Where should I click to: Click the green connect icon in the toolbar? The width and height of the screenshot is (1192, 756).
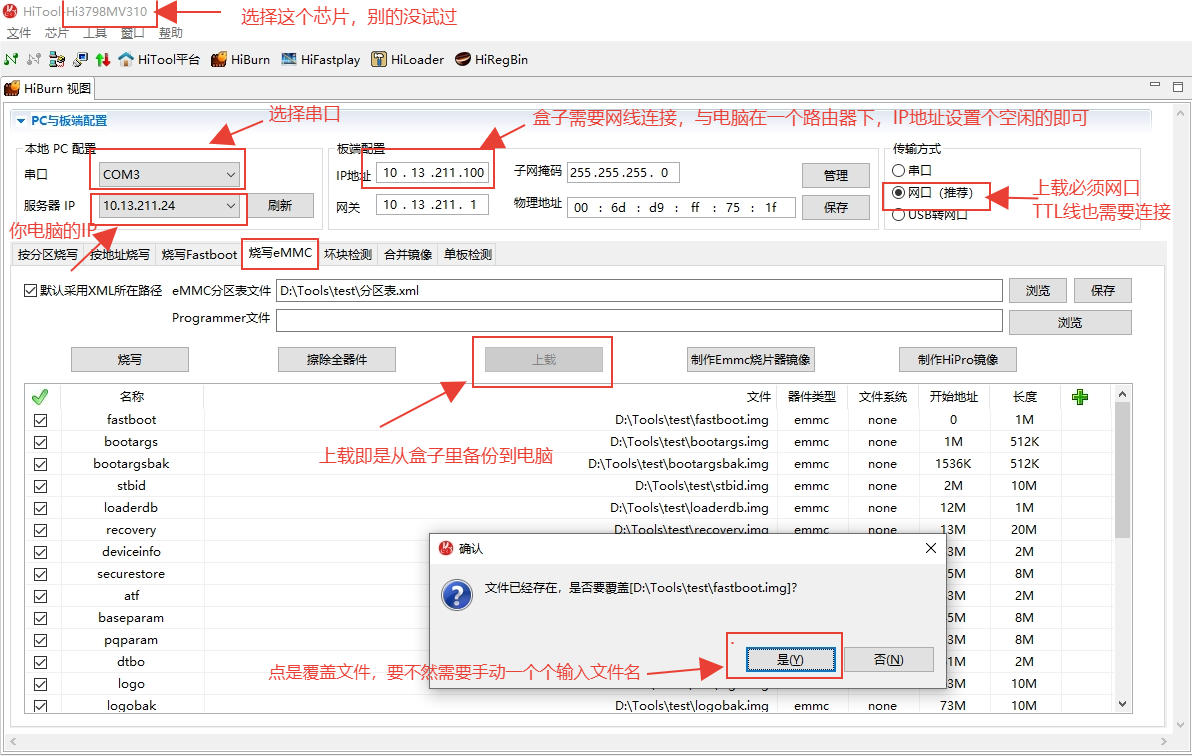(11, 59)
